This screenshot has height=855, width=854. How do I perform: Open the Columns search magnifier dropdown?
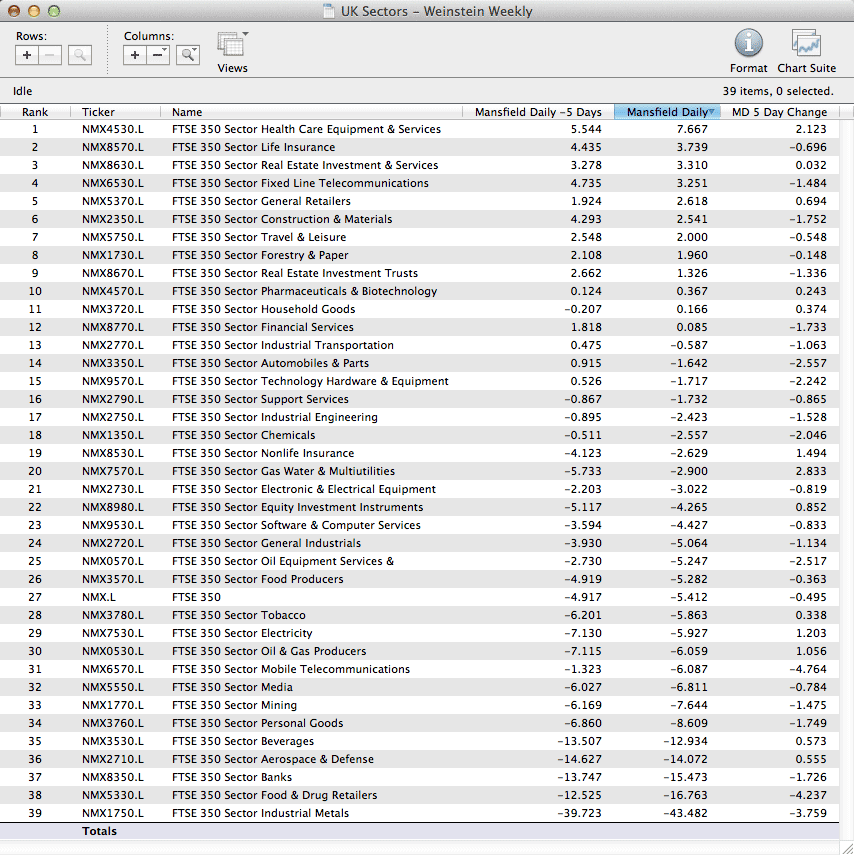[188, 55]
